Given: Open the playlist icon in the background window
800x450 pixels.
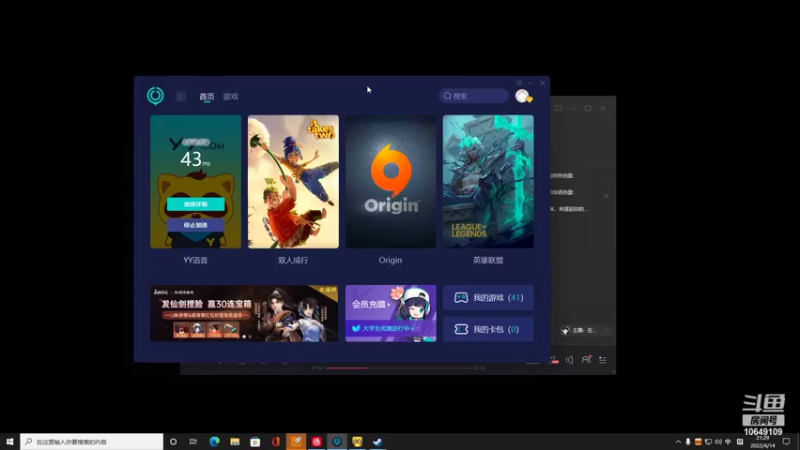Looking at the screenshot, I should (603, 360).
